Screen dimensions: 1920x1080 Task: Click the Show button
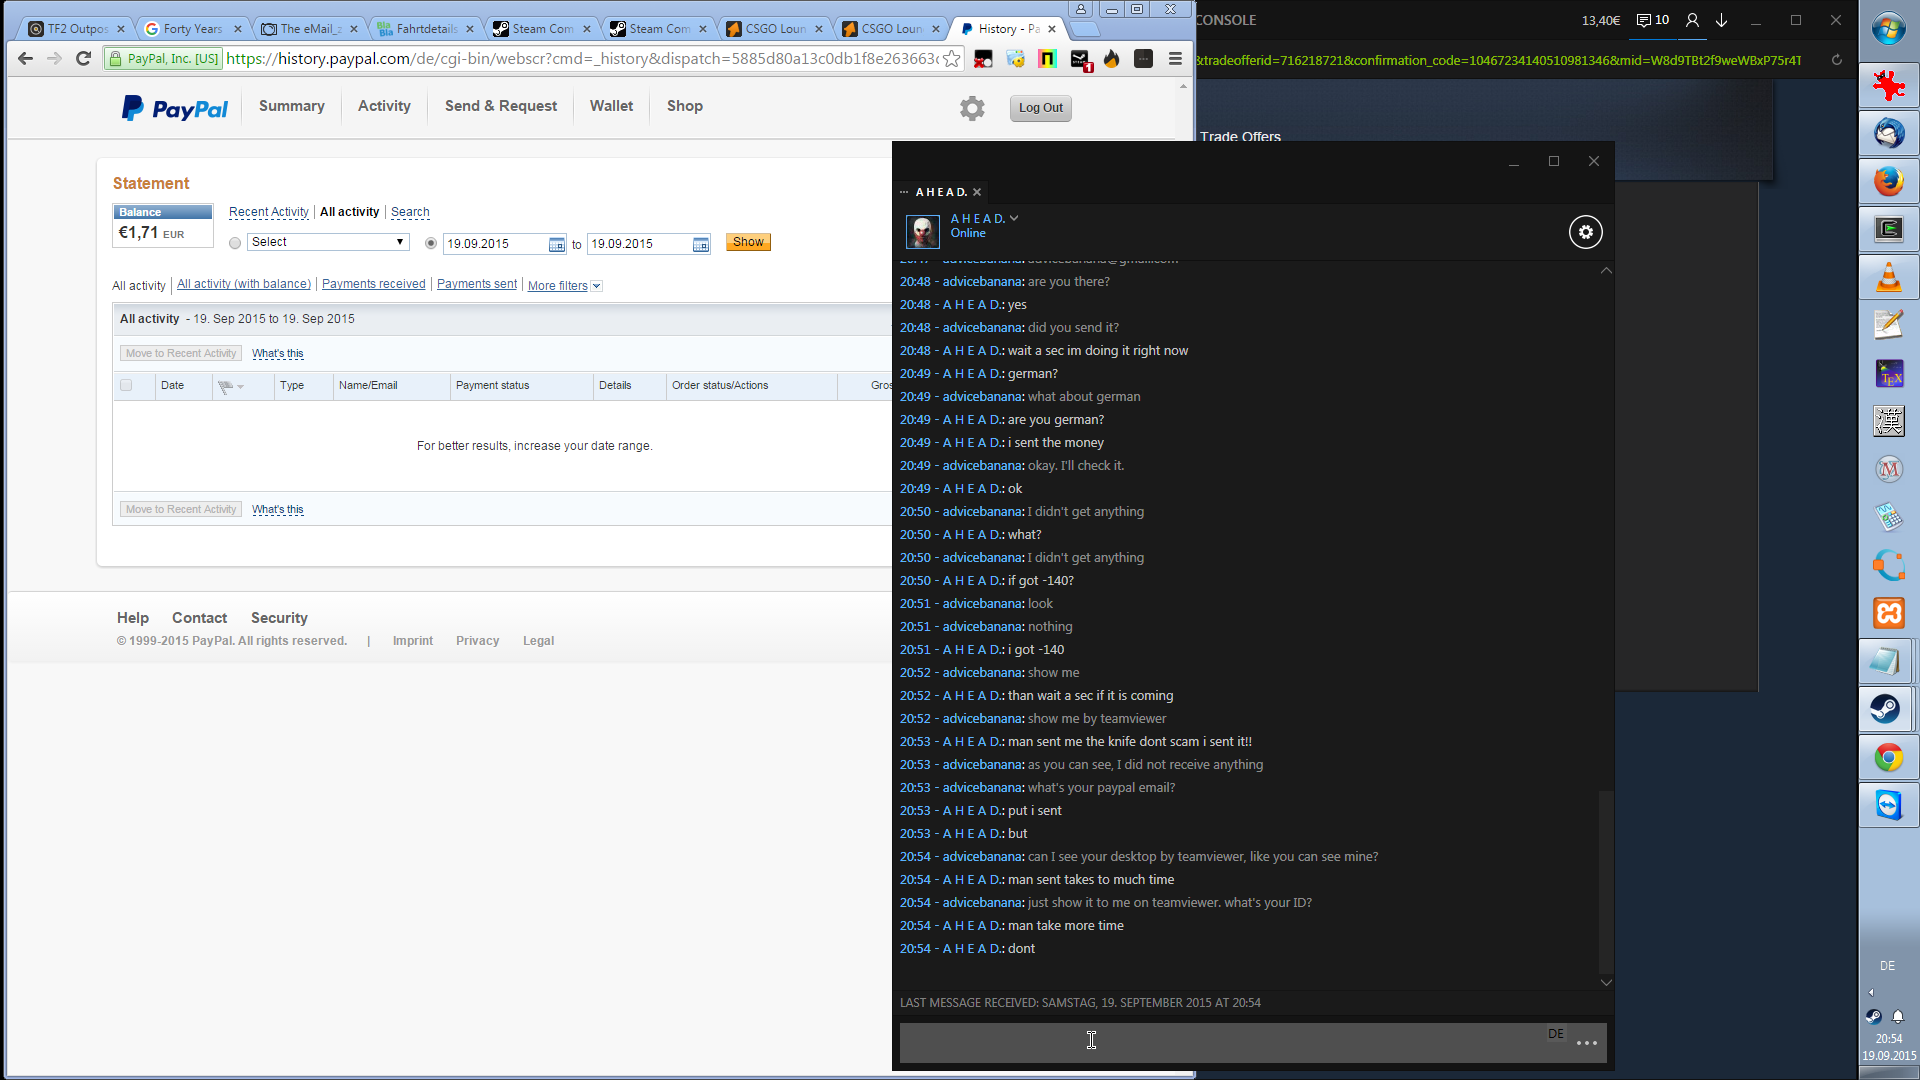[748, 242]
